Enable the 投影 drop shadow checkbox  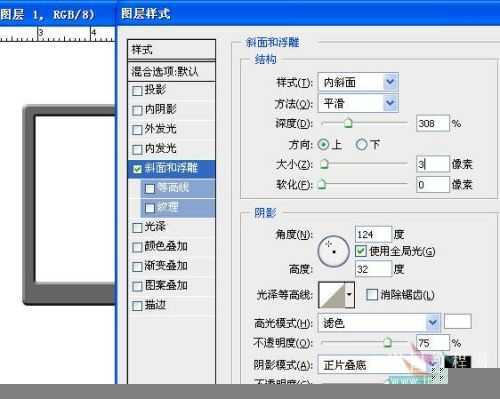click(x=137, y=91)
